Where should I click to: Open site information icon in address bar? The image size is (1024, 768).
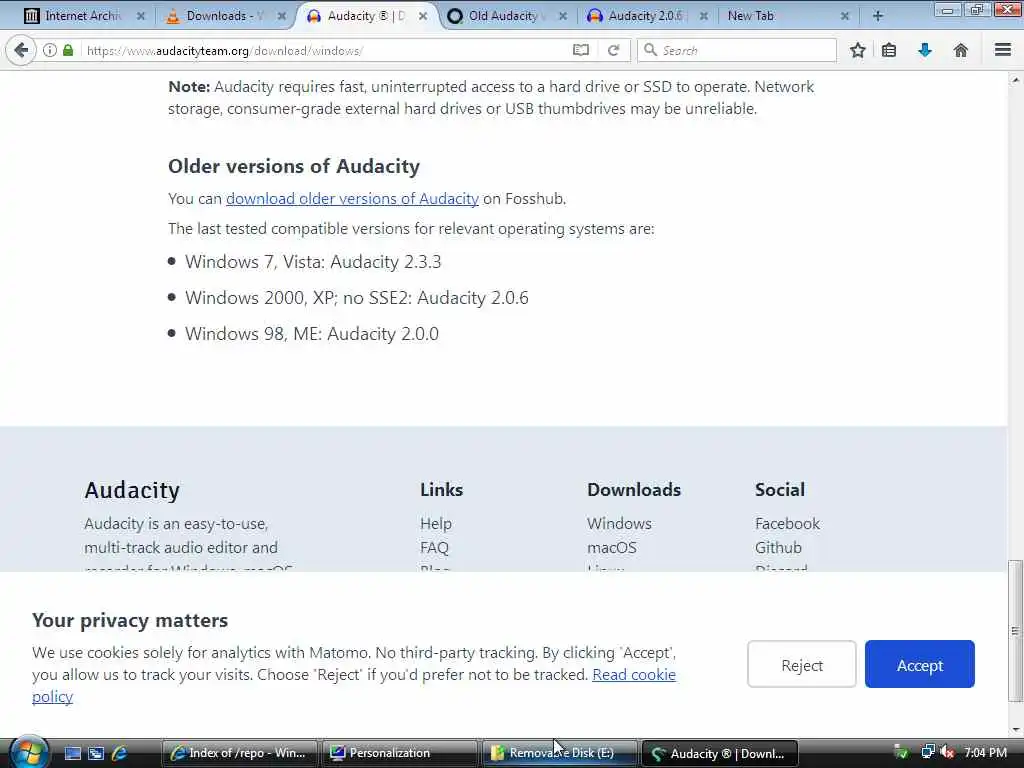(x=50, y=50)
